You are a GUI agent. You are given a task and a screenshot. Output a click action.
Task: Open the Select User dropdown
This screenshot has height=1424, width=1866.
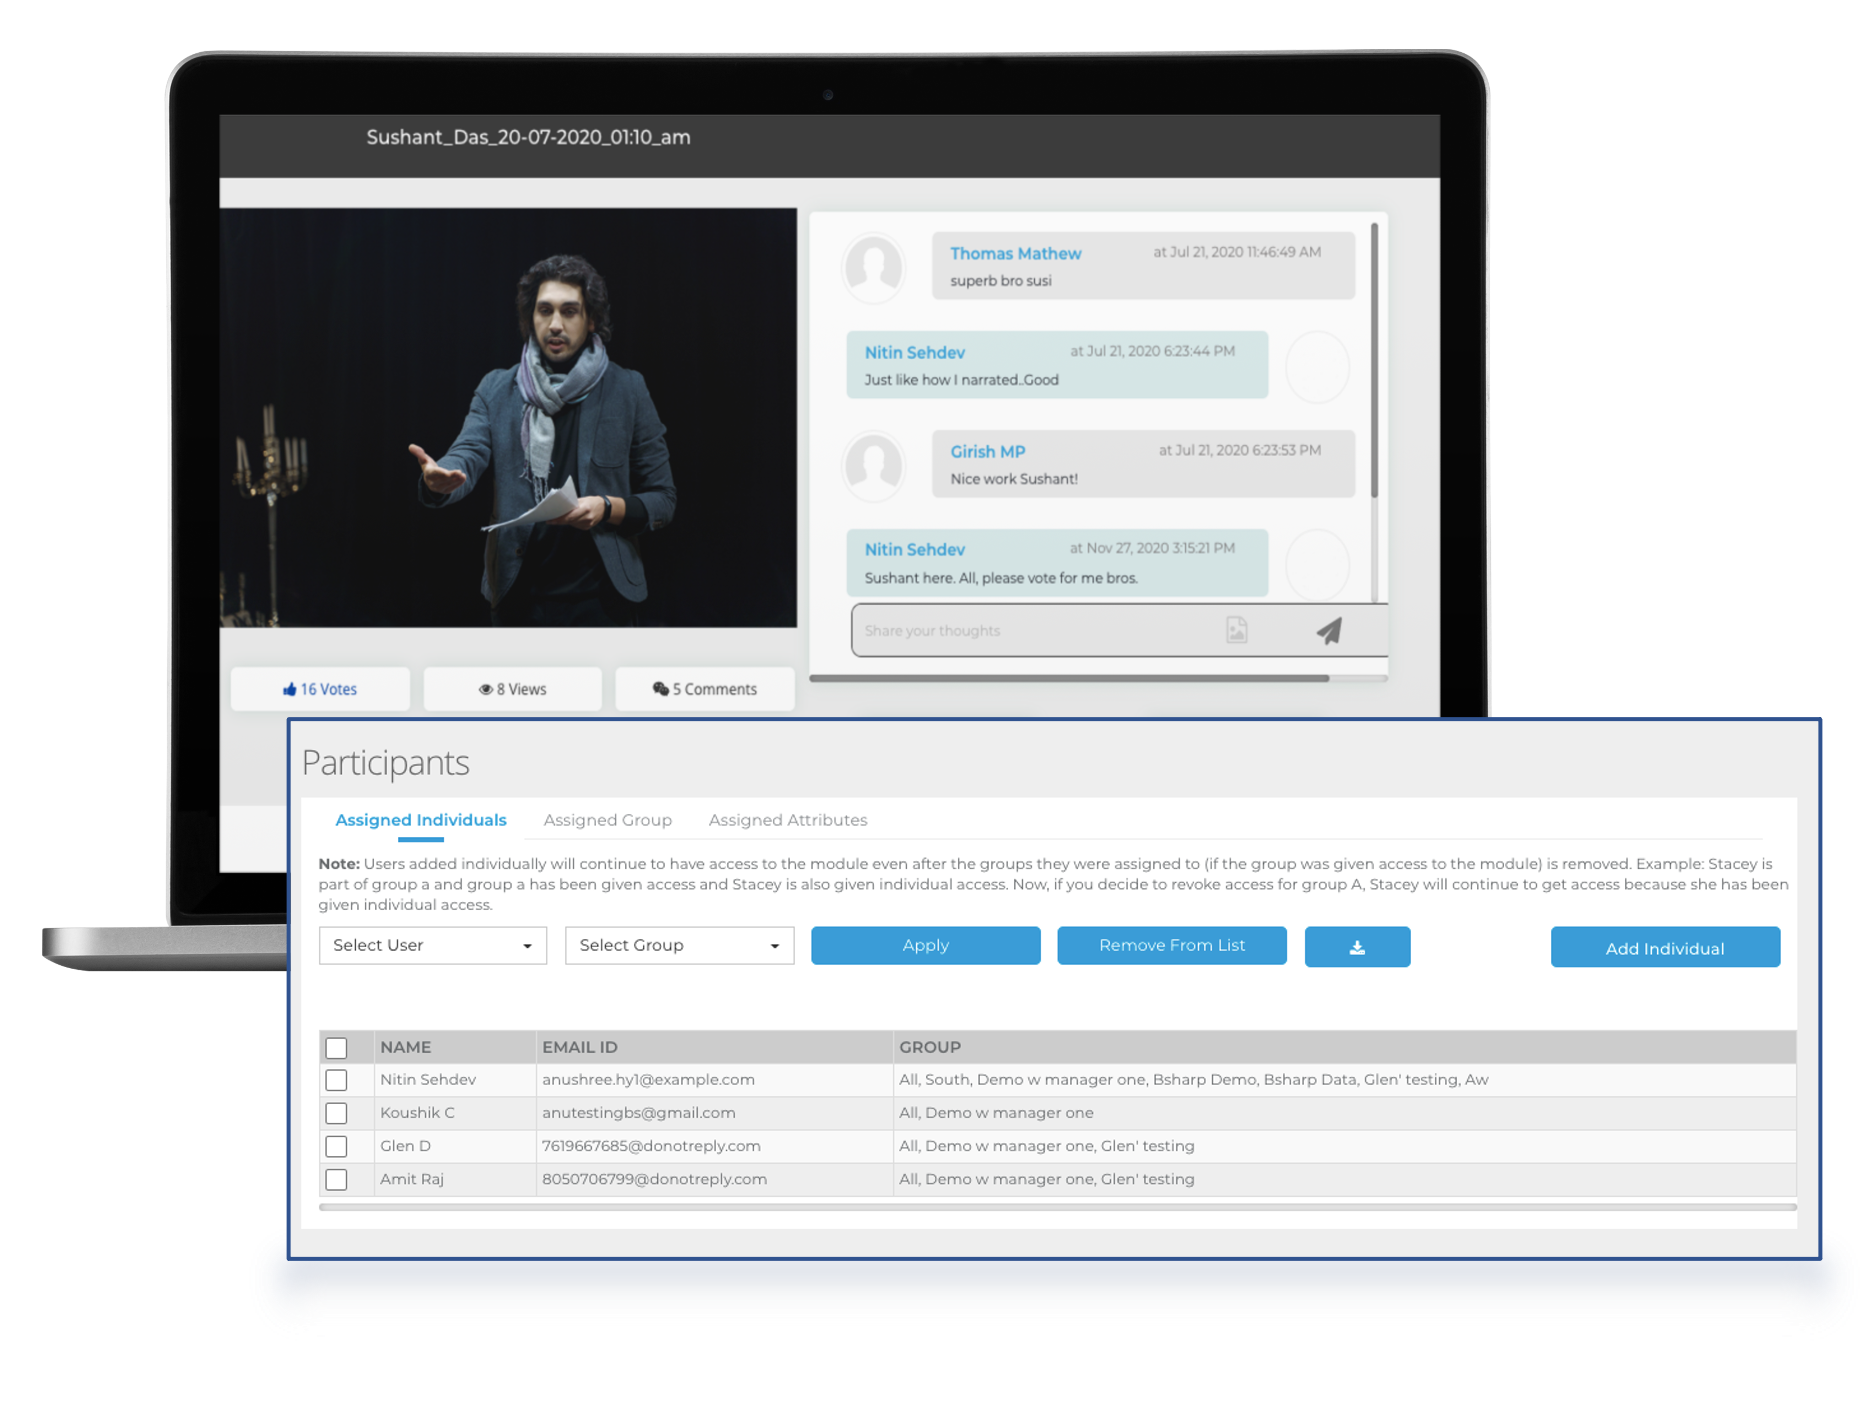(x=432, y=946)
